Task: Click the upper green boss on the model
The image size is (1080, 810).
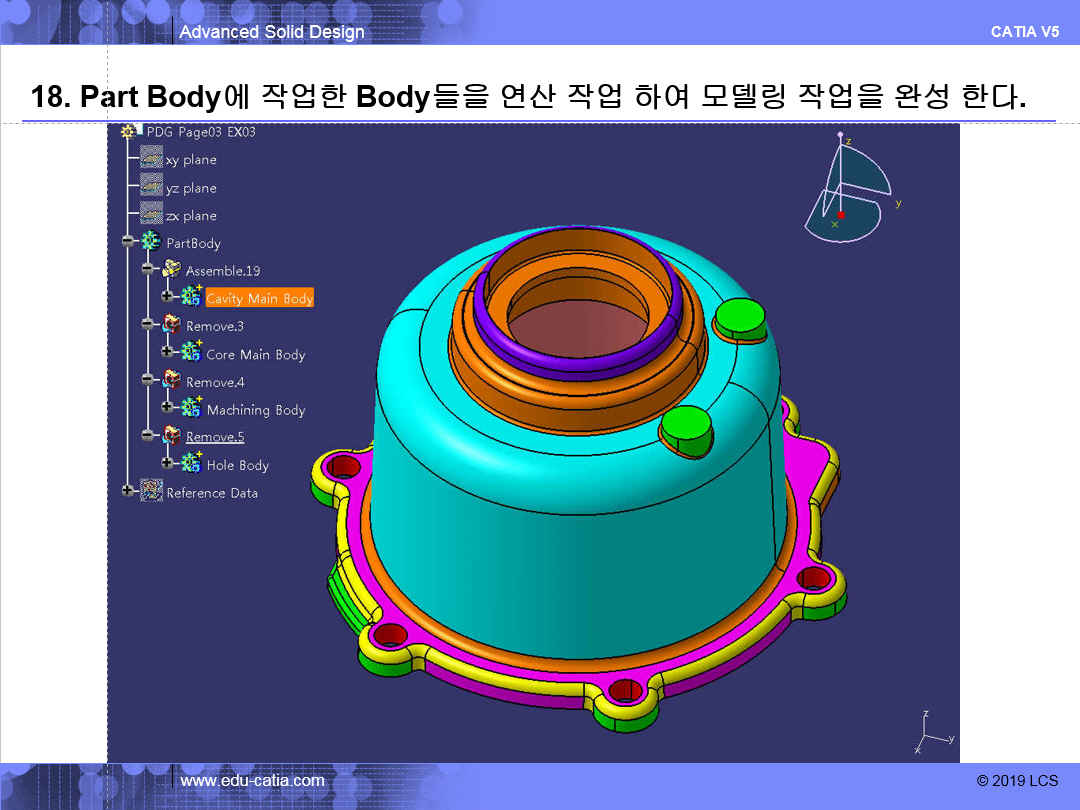Action: [740, 318]
